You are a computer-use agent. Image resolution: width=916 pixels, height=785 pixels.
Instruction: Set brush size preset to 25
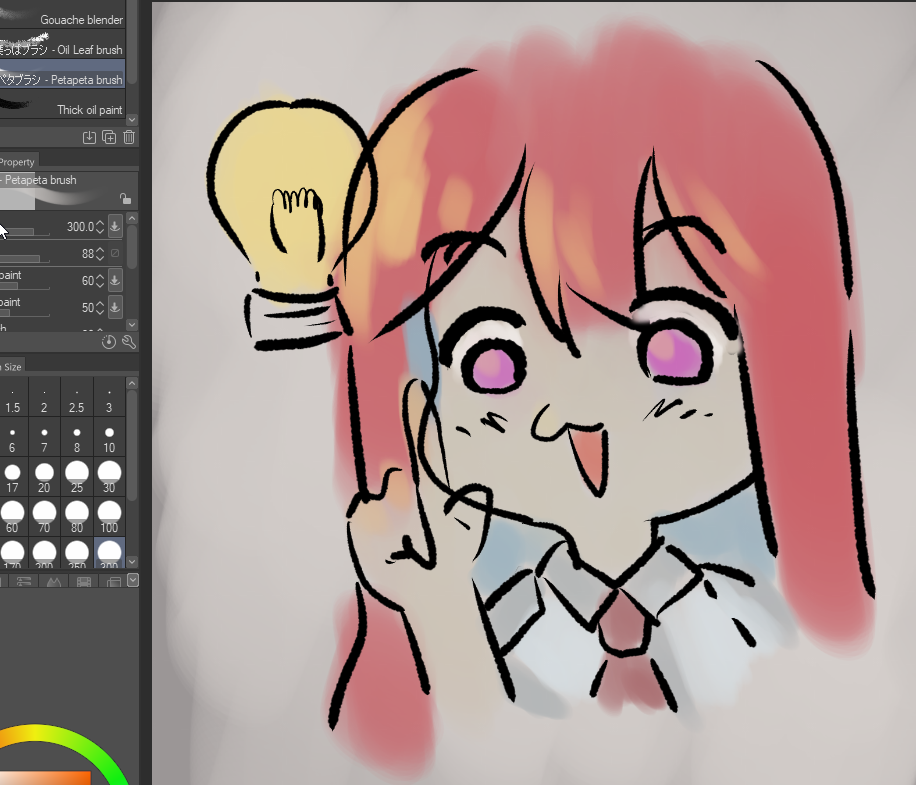[x=77, y=478]
